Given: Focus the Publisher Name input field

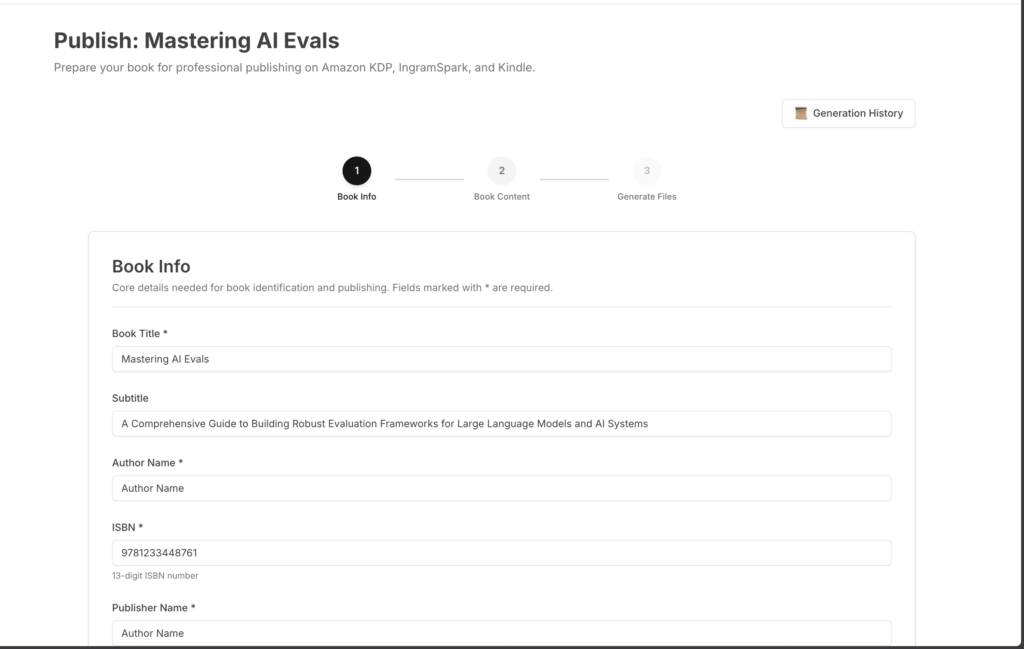Looking at the screenshot, I should [501, 633].
